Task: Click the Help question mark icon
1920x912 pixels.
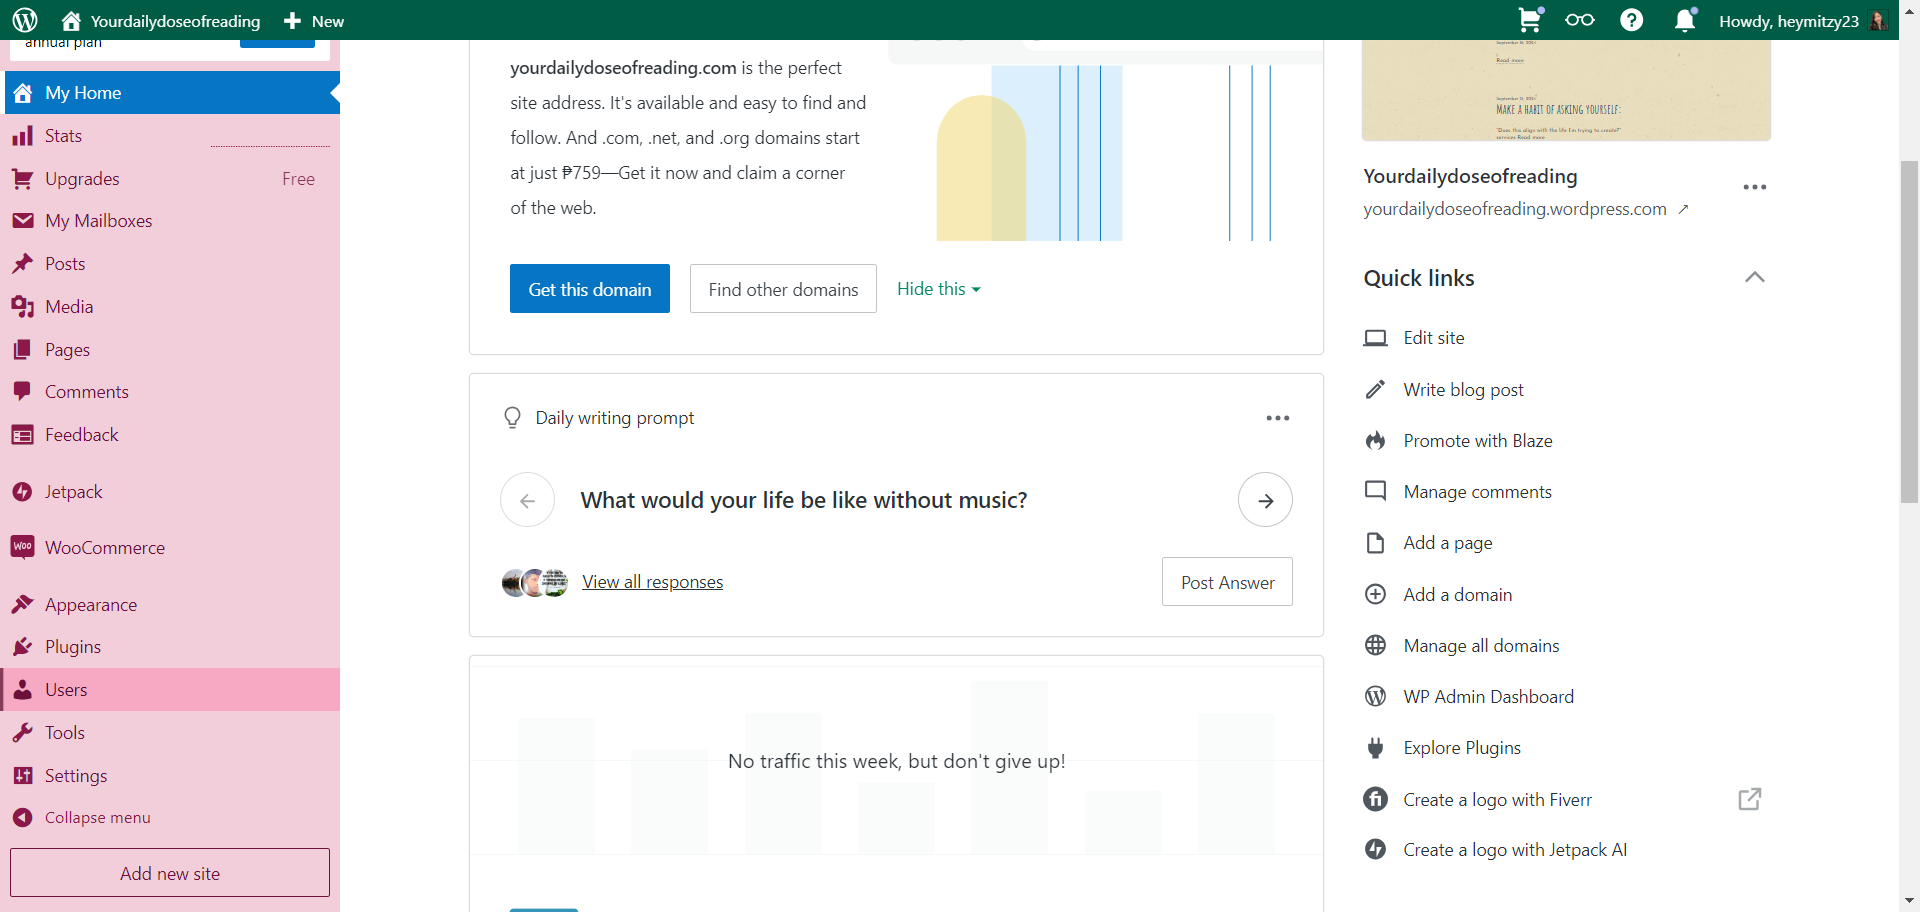Action: [1631, 20]
